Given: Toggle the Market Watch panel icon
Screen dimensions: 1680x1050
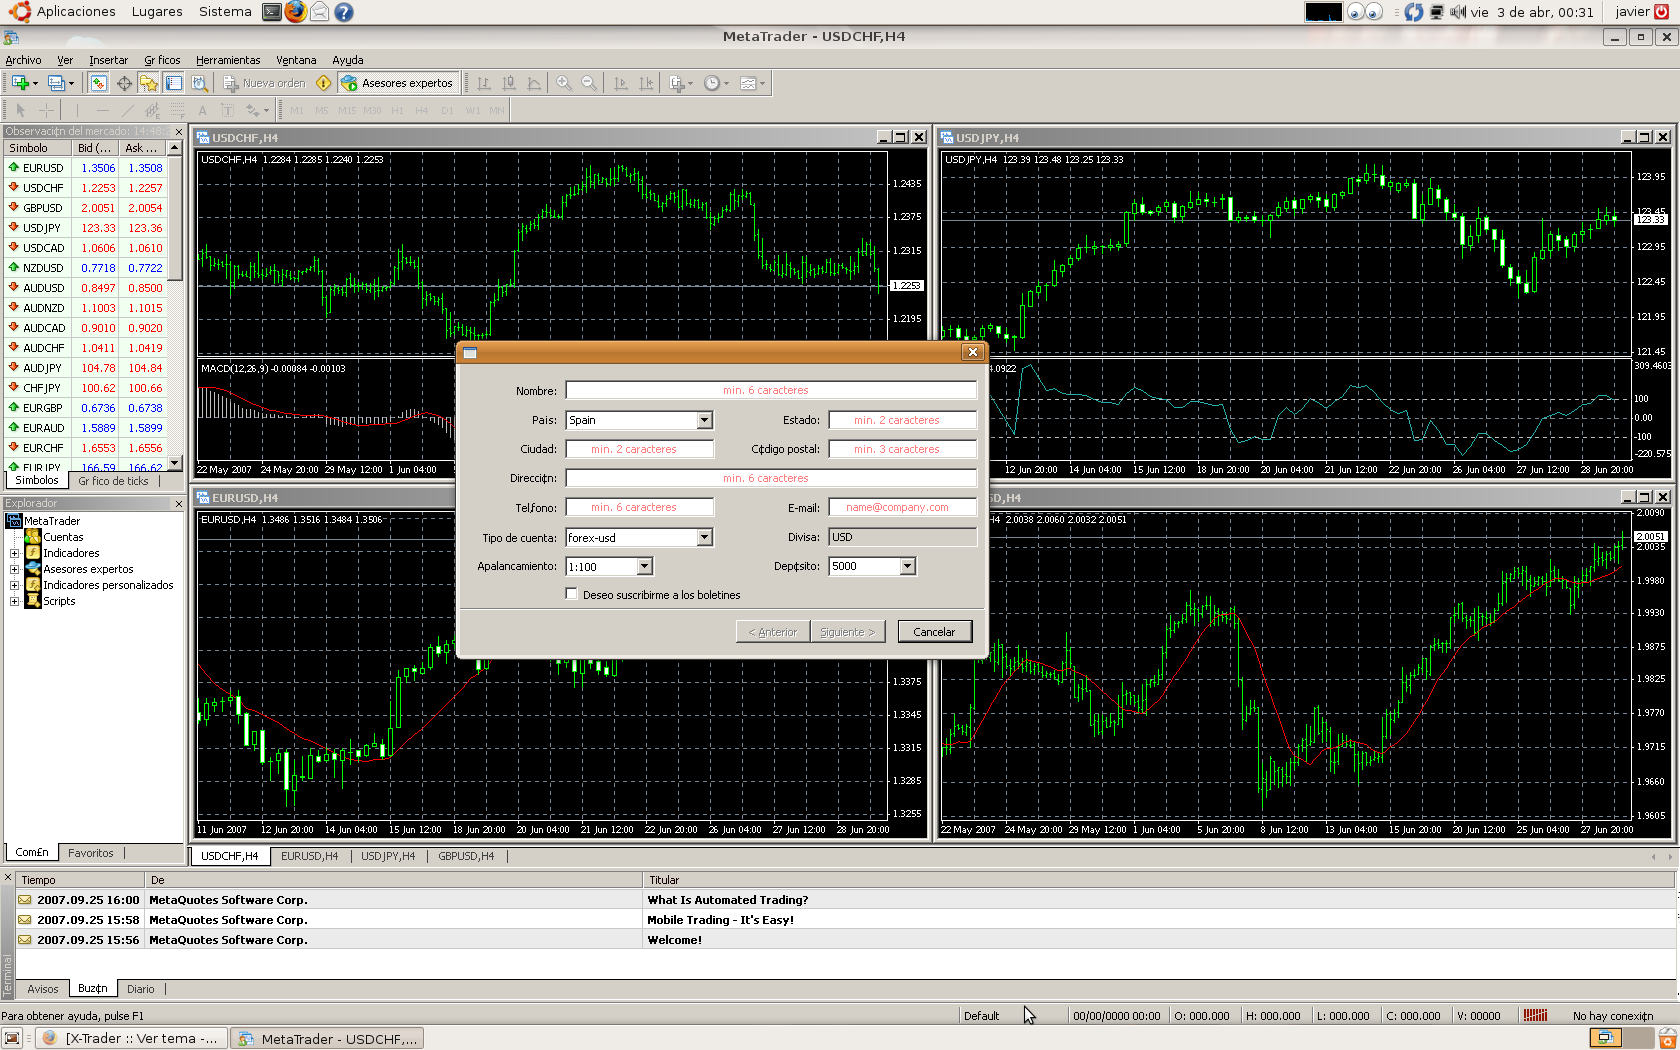Looking at the screenshot, I should [98, 83].
